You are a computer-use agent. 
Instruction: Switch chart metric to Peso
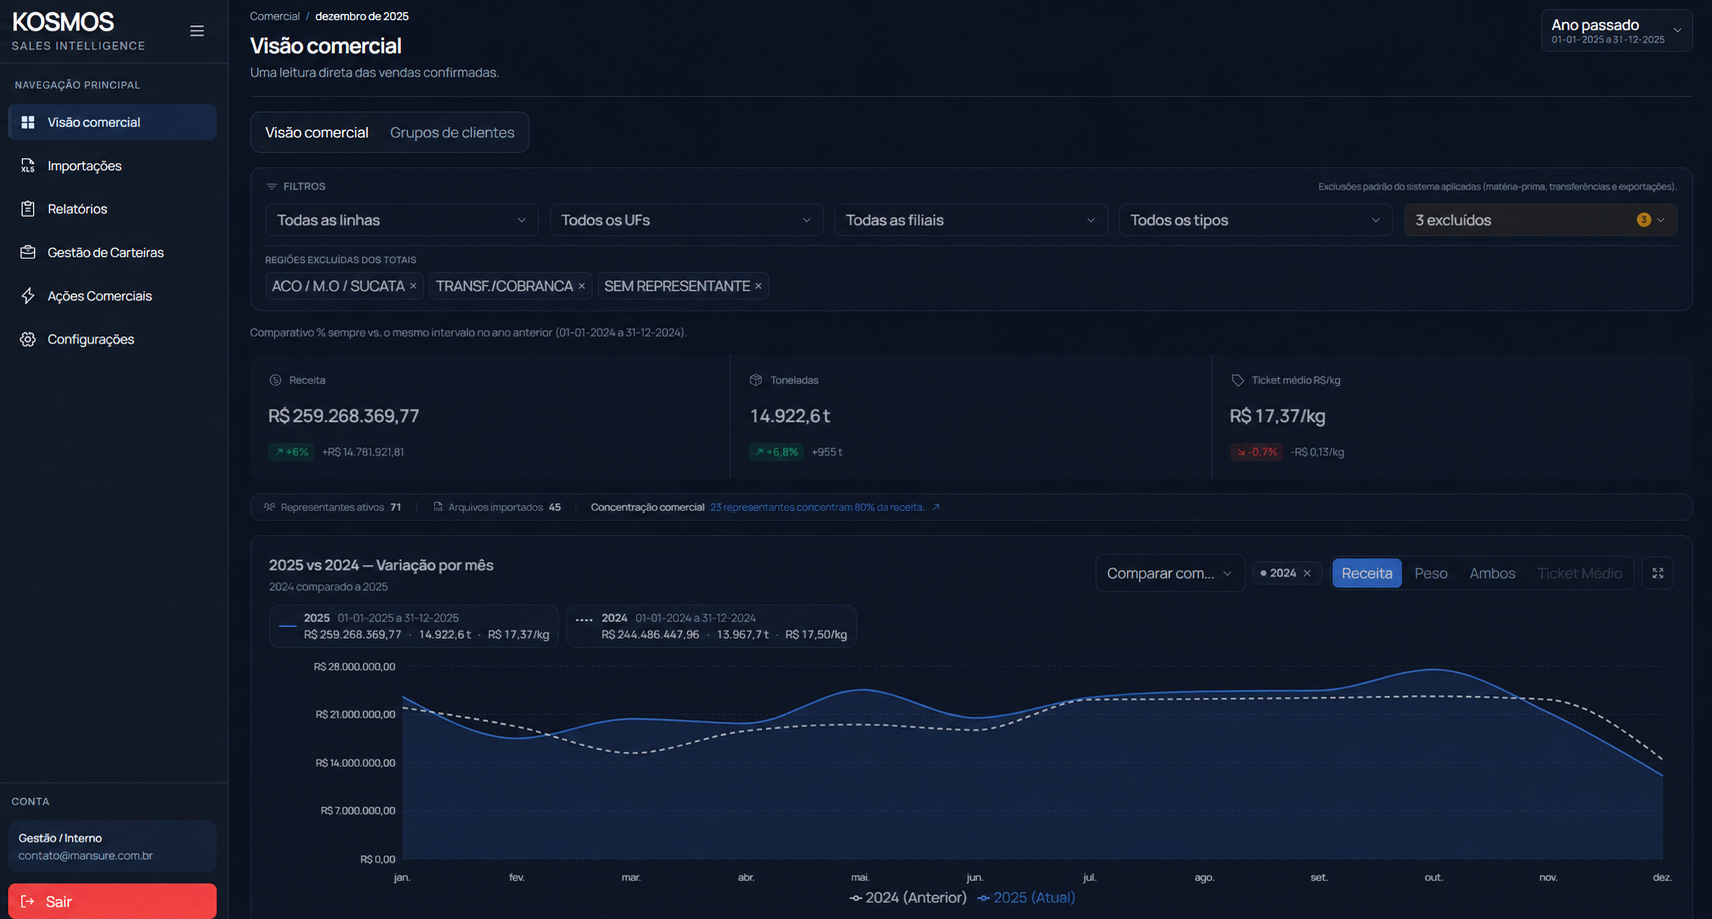(x=1431, y=573)
